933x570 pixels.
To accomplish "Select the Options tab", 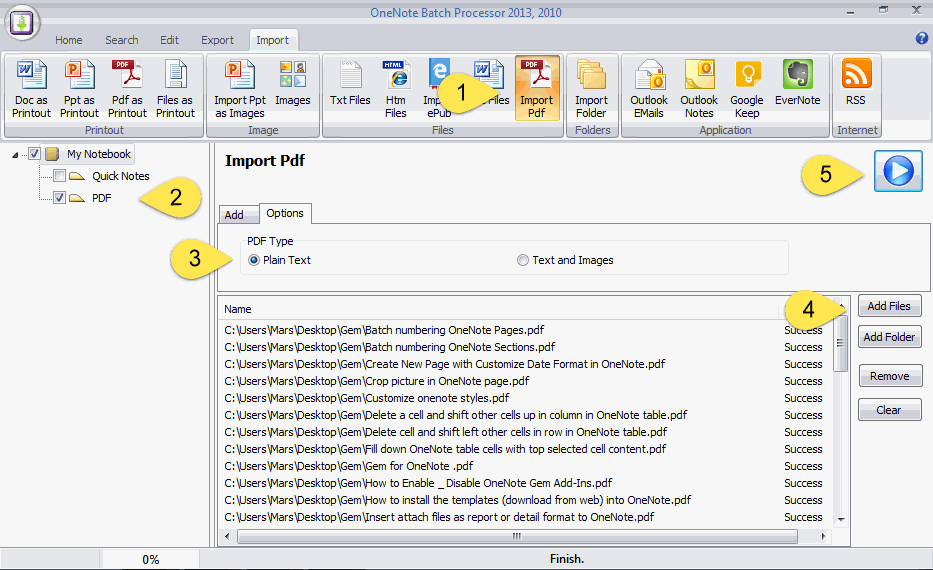I will click(x=285, y=213).
